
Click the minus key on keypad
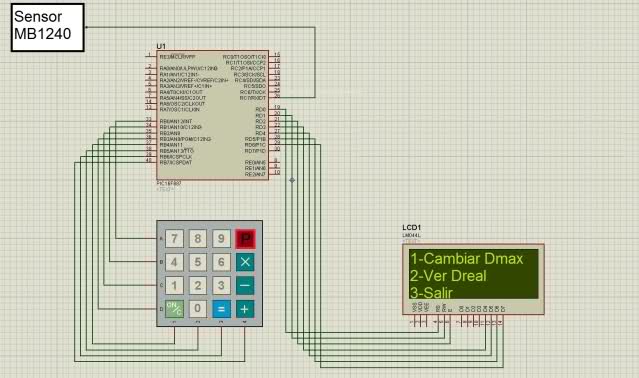tap(245, 286)
